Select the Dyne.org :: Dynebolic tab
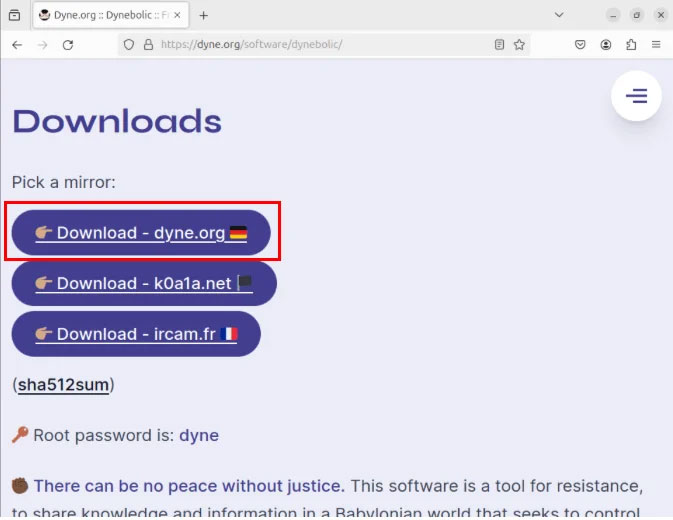Viewport: 673px width, 520px height. 111,15
